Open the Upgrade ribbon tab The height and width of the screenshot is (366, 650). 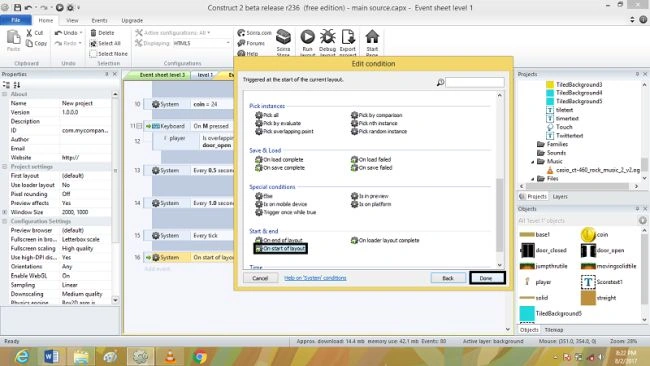132,20
